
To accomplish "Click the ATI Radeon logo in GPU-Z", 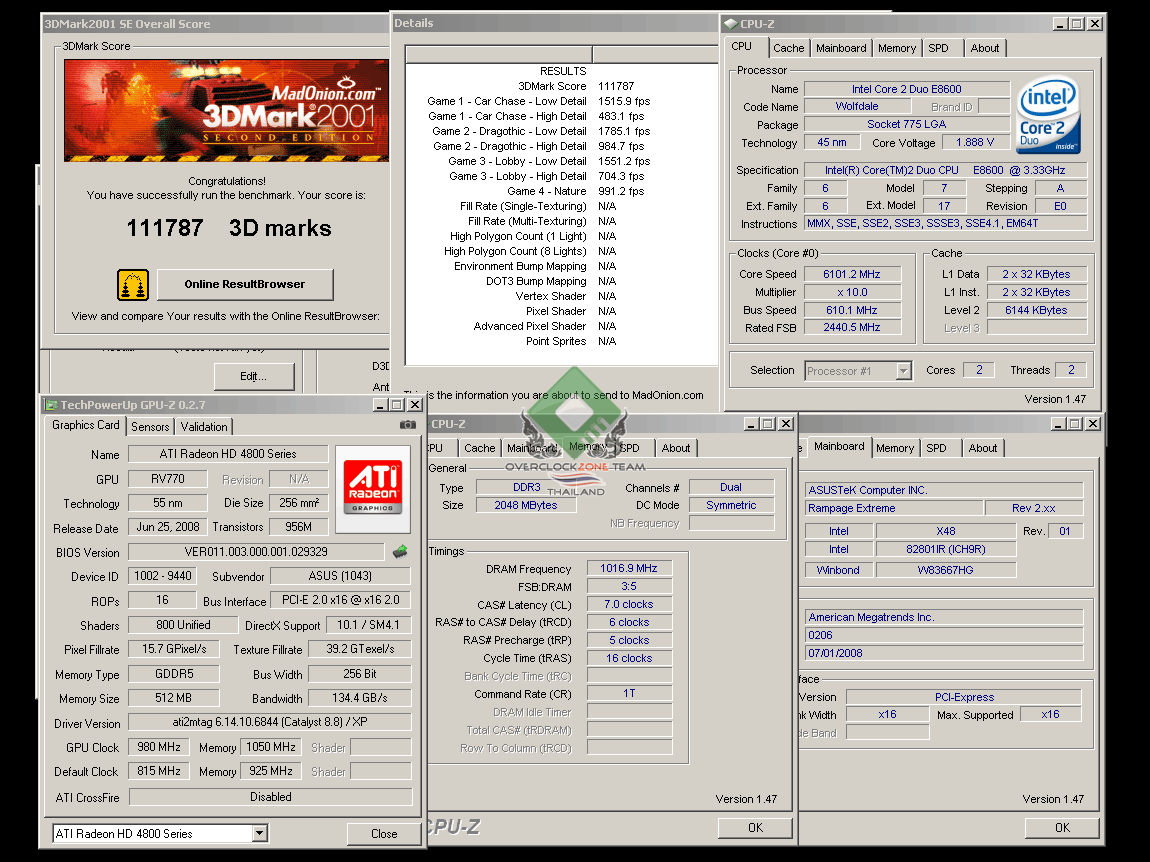I will pyautogui.click(x=373, y=488).
